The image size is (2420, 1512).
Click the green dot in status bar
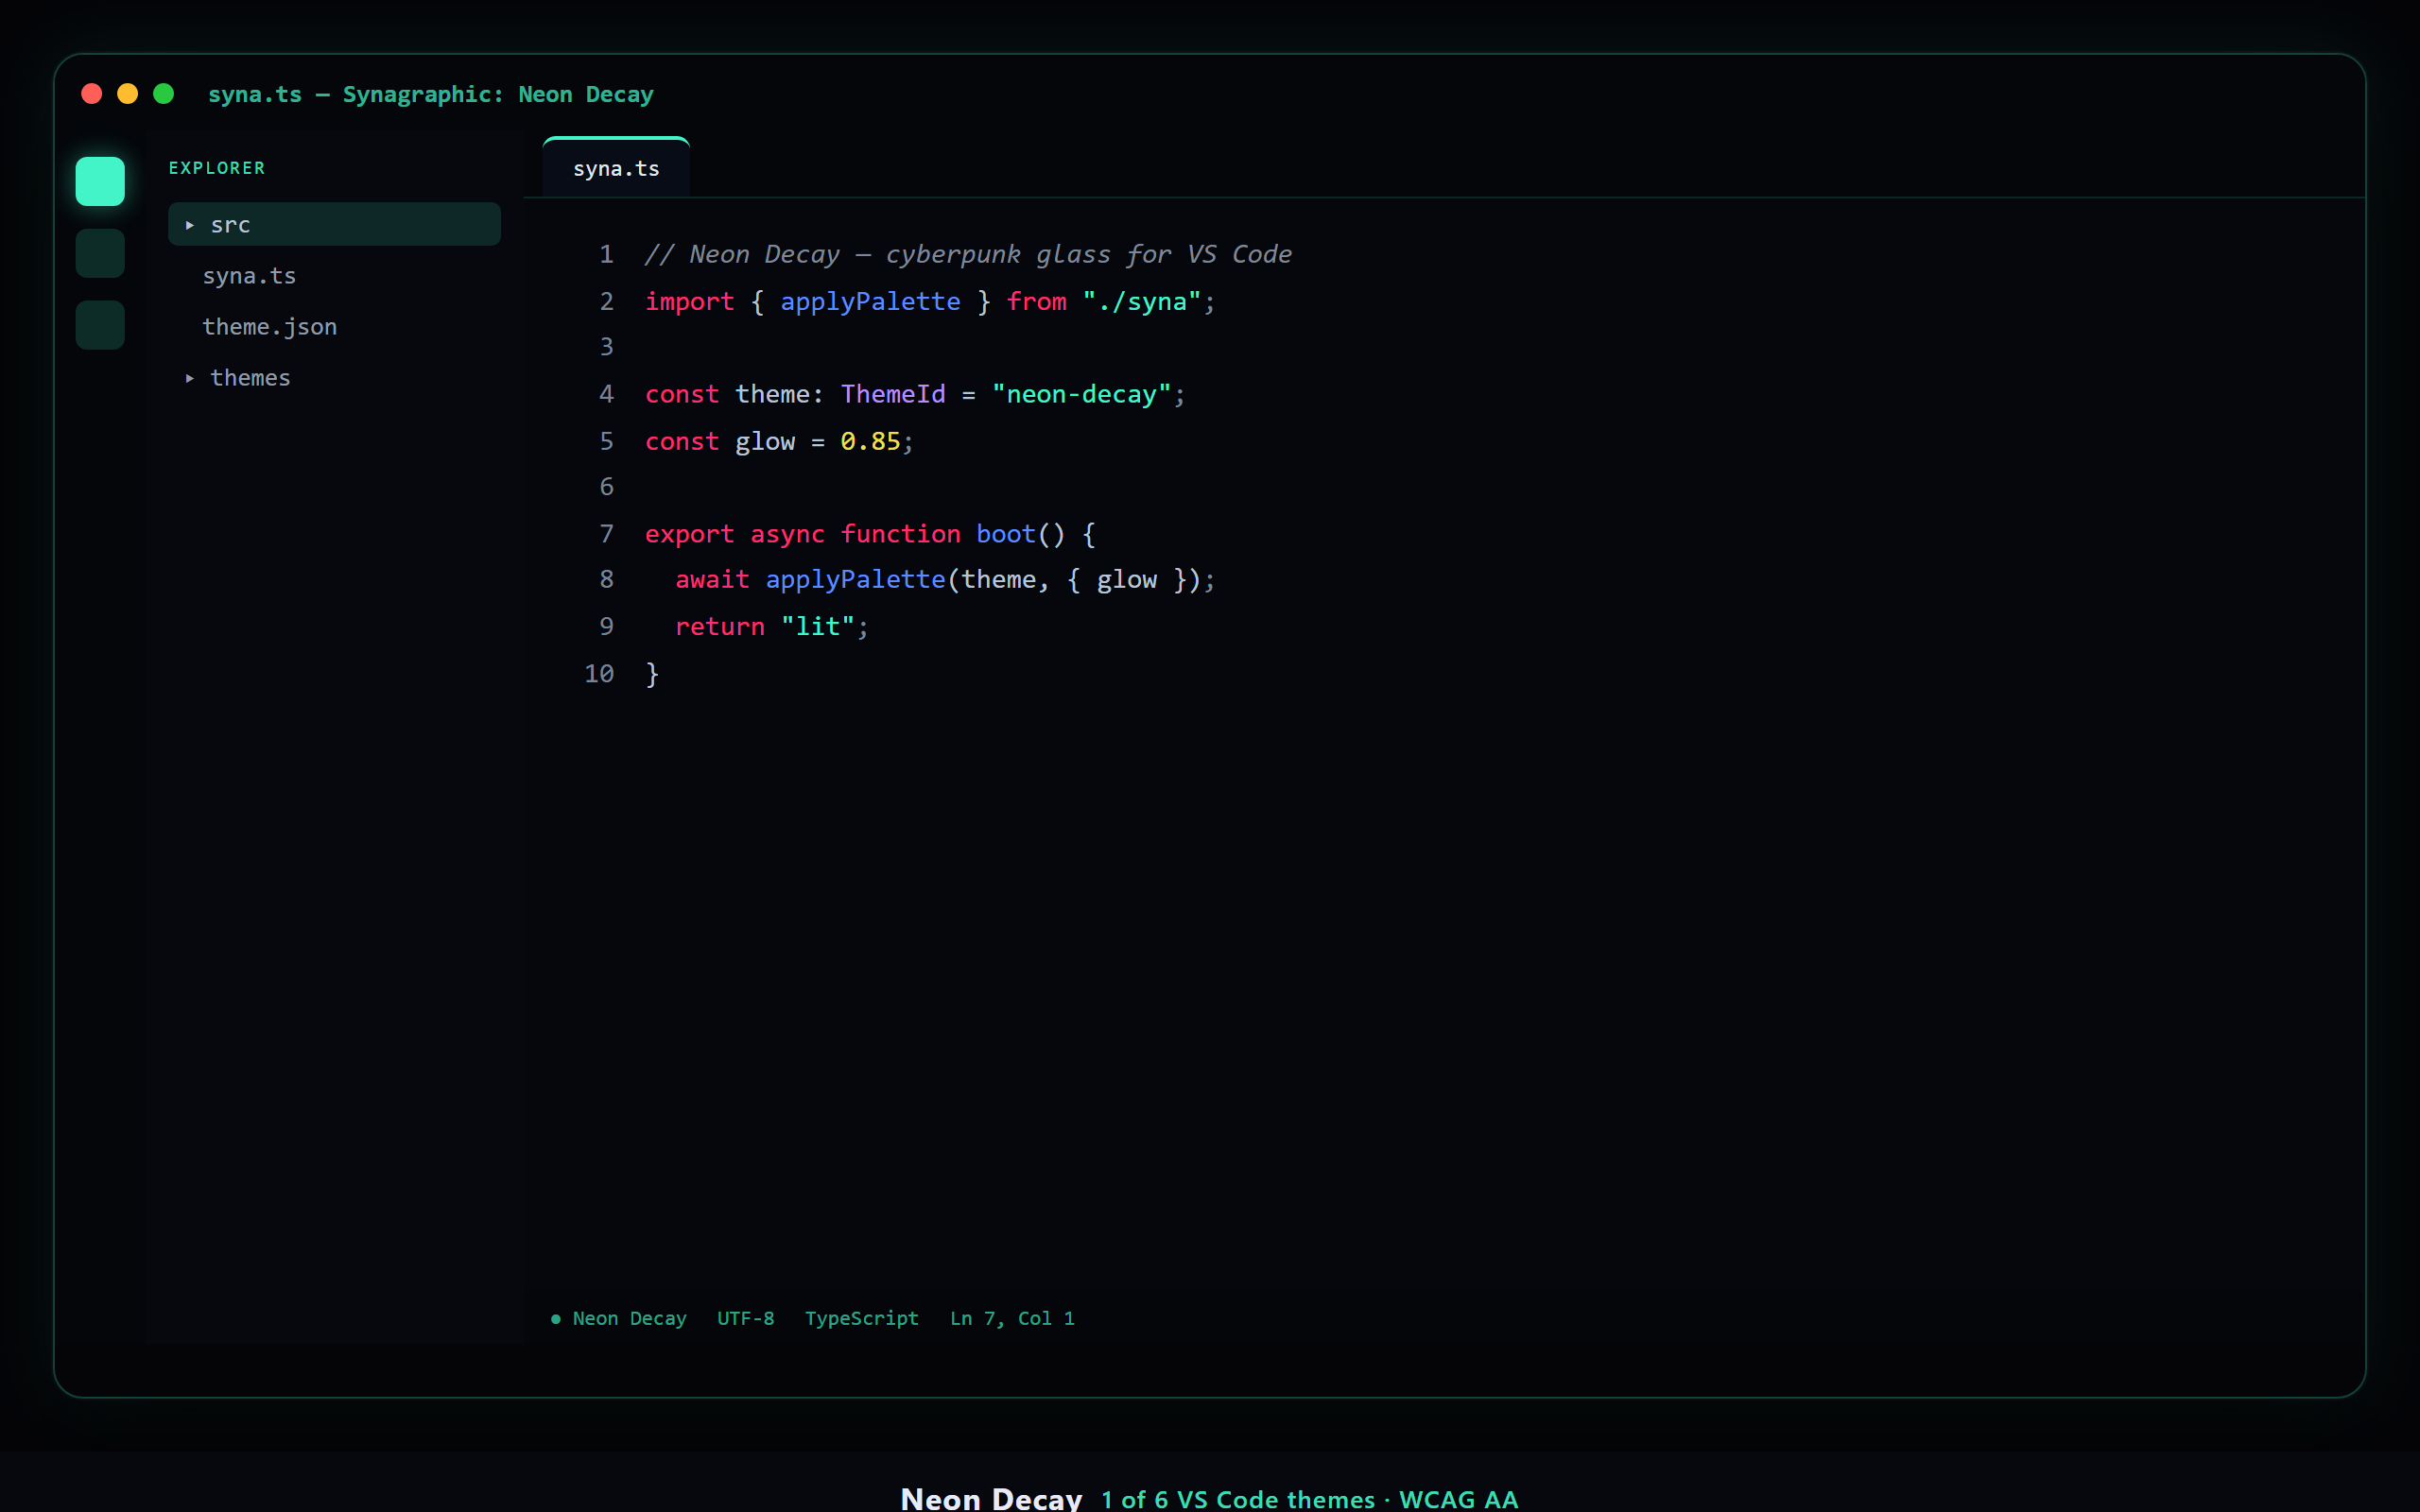[x=556, y=1319]
